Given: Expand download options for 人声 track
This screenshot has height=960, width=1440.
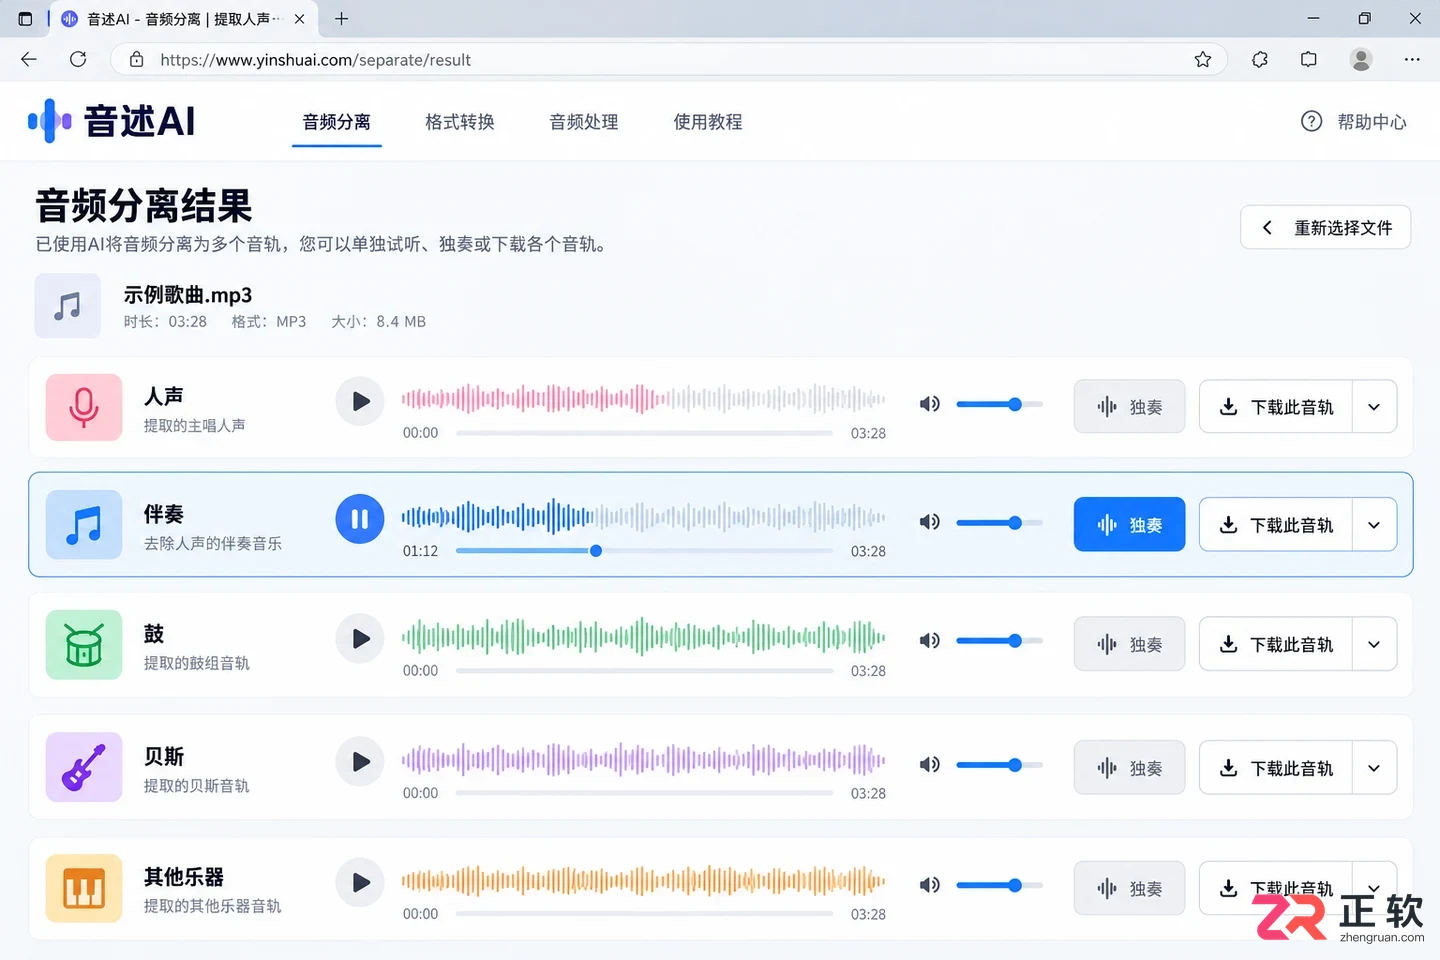Looking at the screenshot, I should pos(1374,407).
